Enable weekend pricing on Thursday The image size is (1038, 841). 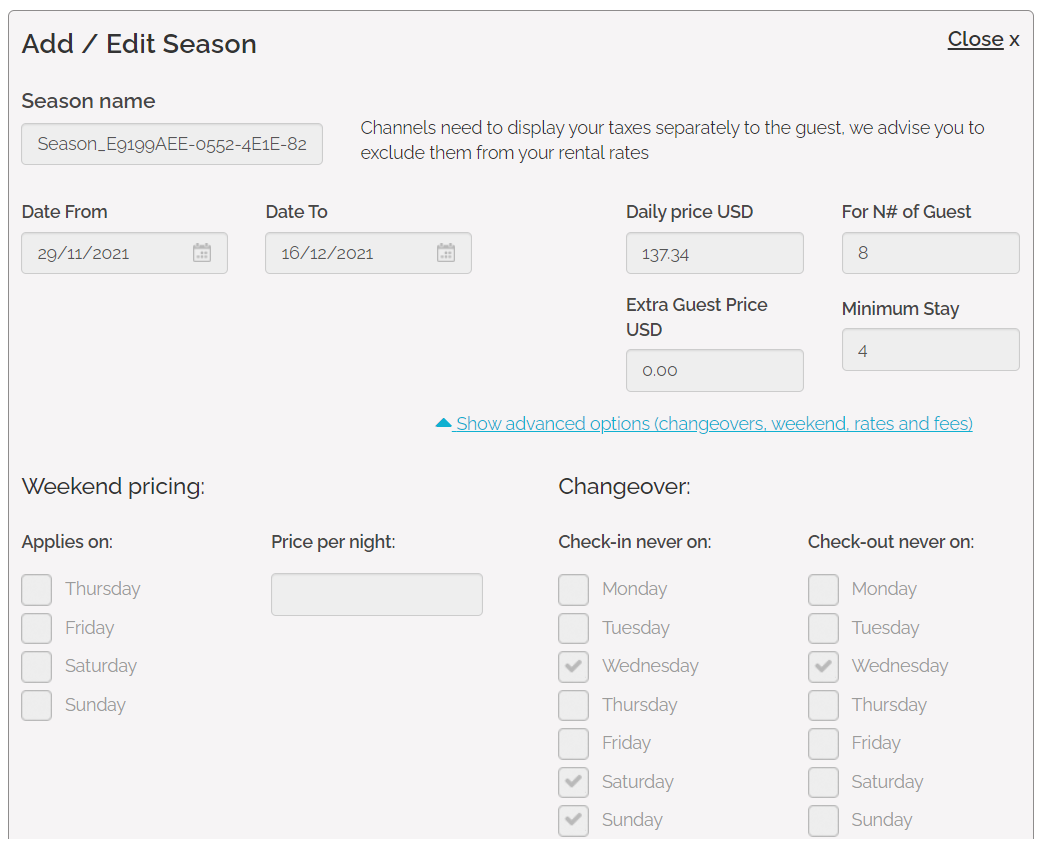point(37,590)
